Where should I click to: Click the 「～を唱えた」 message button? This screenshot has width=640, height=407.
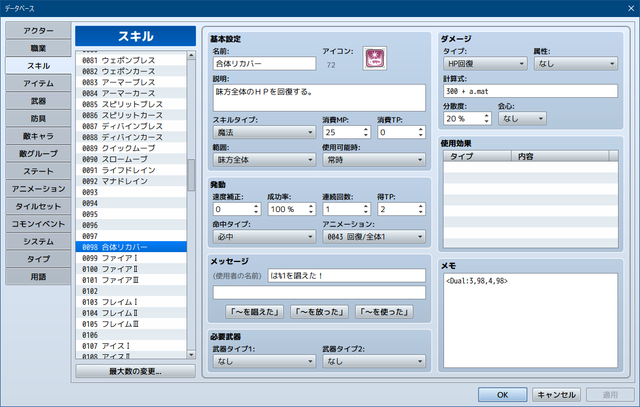(x=255, y=312)
